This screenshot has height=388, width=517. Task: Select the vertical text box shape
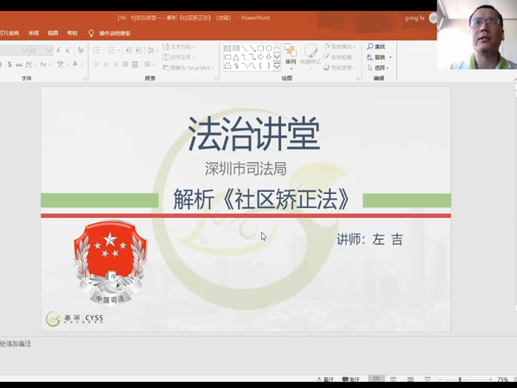pyautogui.click(x=236, y=48)
